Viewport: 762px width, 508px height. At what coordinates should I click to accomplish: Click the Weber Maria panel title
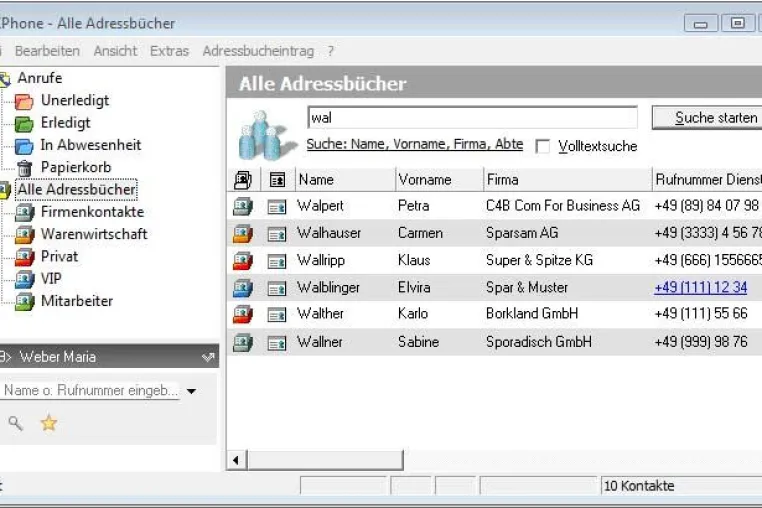57,357
